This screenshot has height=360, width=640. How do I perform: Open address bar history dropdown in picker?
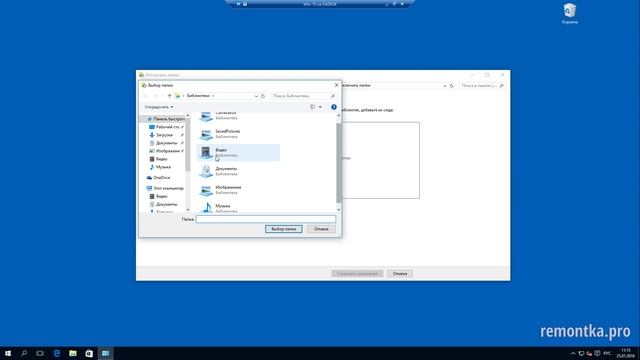256,96
